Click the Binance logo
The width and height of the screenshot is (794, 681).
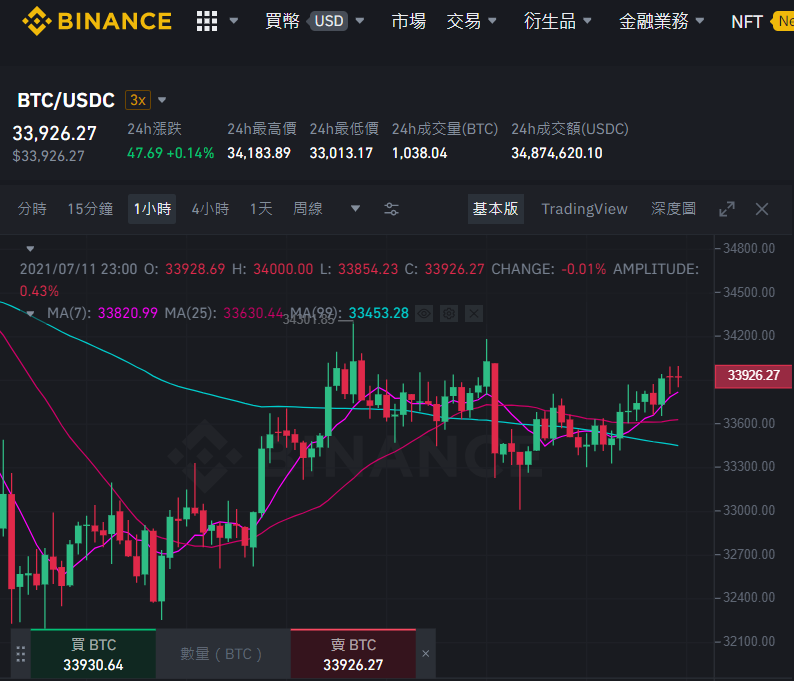coord(97,21)
